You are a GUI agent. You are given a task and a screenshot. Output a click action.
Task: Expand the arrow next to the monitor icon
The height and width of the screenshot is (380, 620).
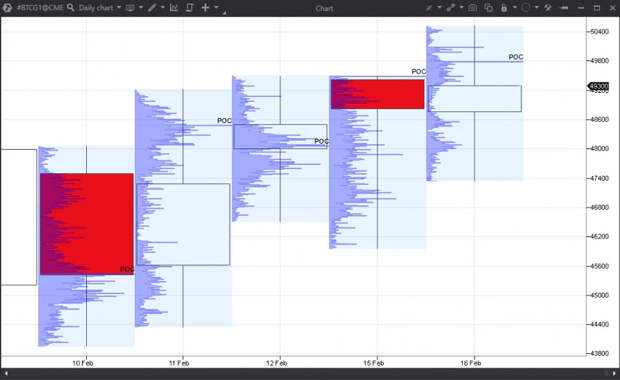140,8
